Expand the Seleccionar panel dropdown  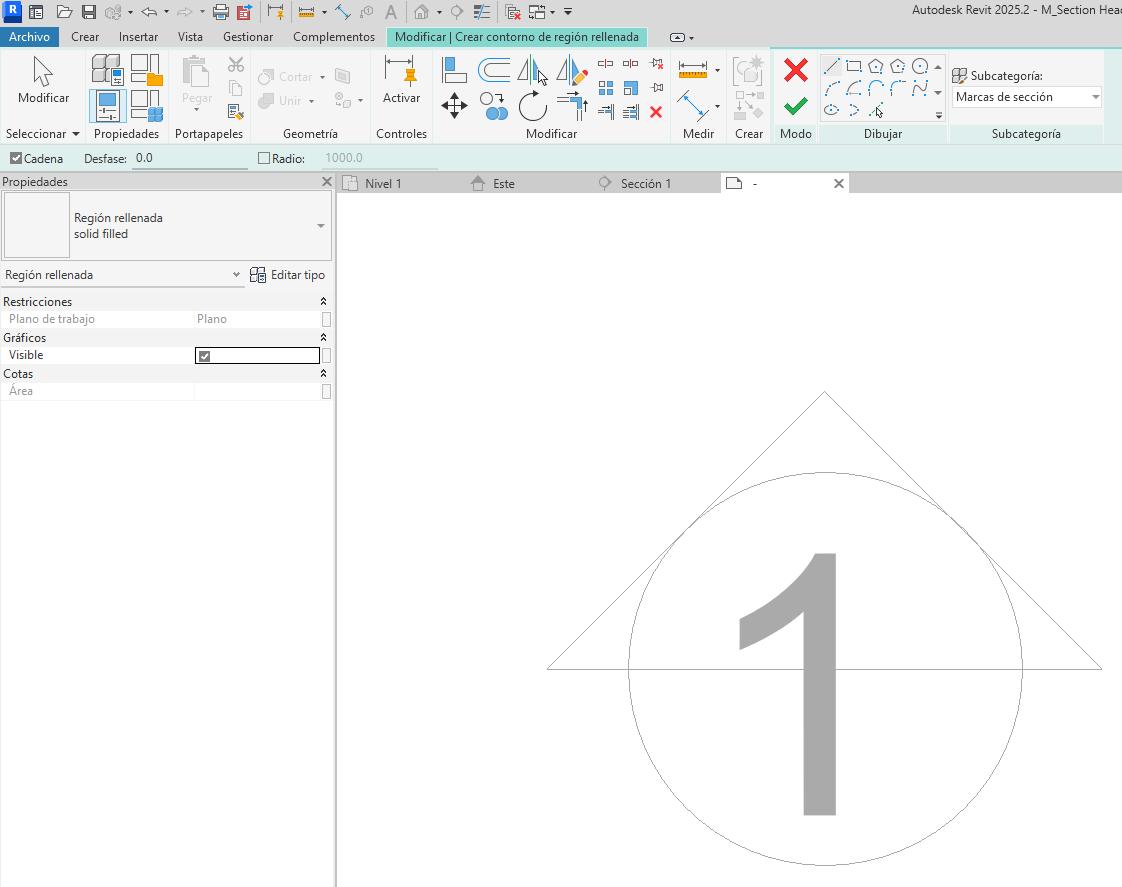pos(42,134)
